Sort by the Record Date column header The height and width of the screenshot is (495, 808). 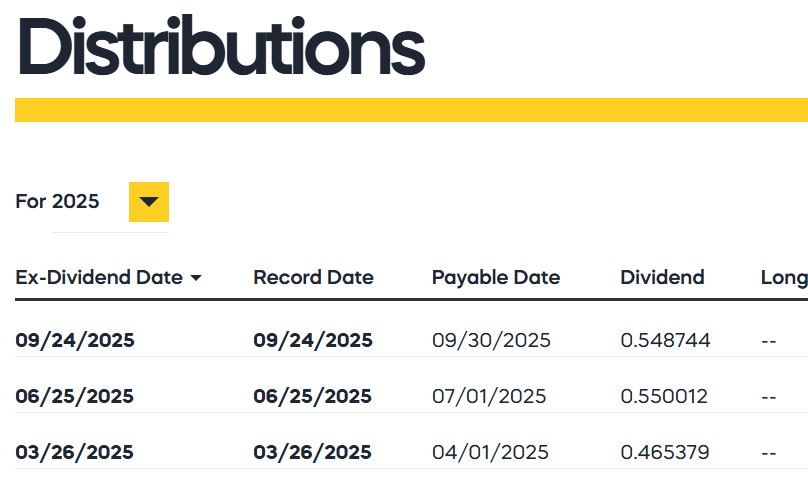(313, 278)
